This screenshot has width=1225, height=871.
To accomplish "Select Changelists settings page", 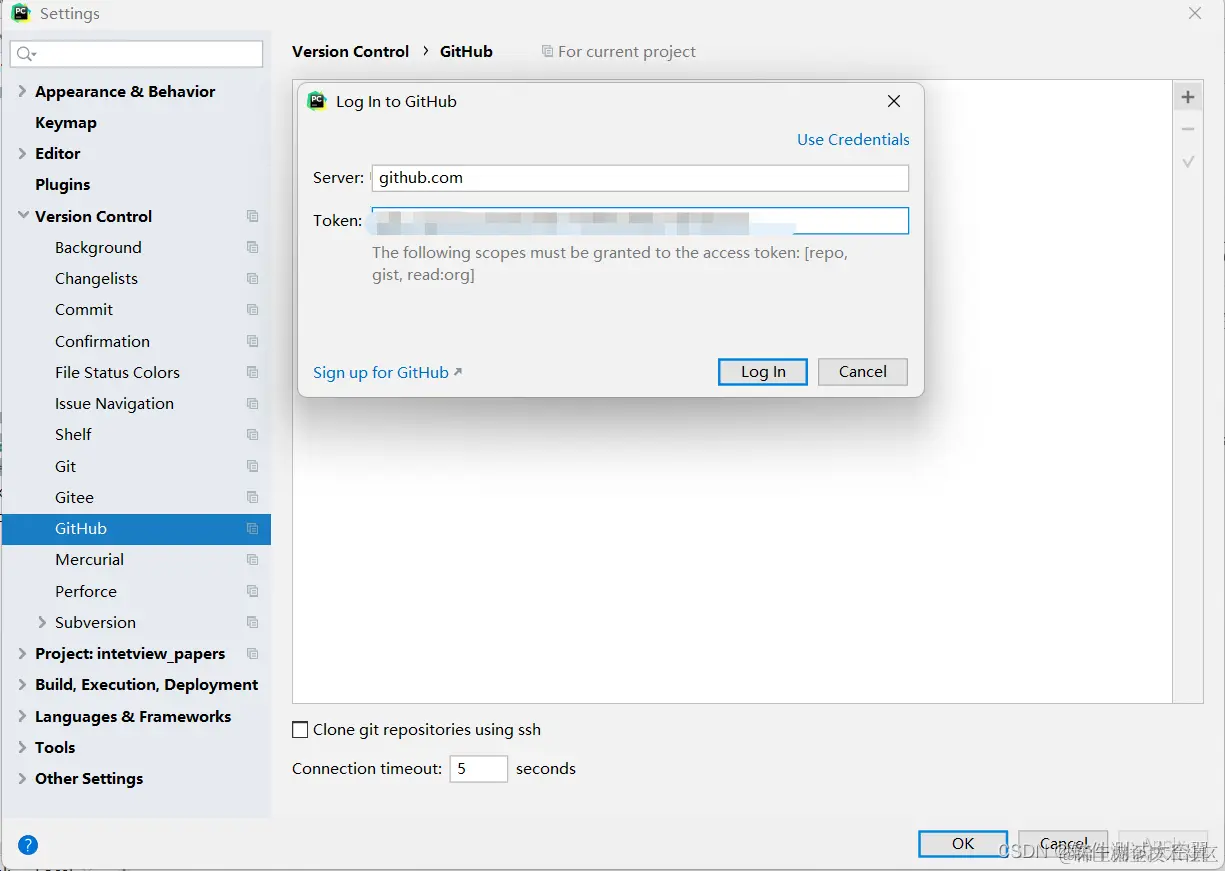I will (x=96, y=278).
